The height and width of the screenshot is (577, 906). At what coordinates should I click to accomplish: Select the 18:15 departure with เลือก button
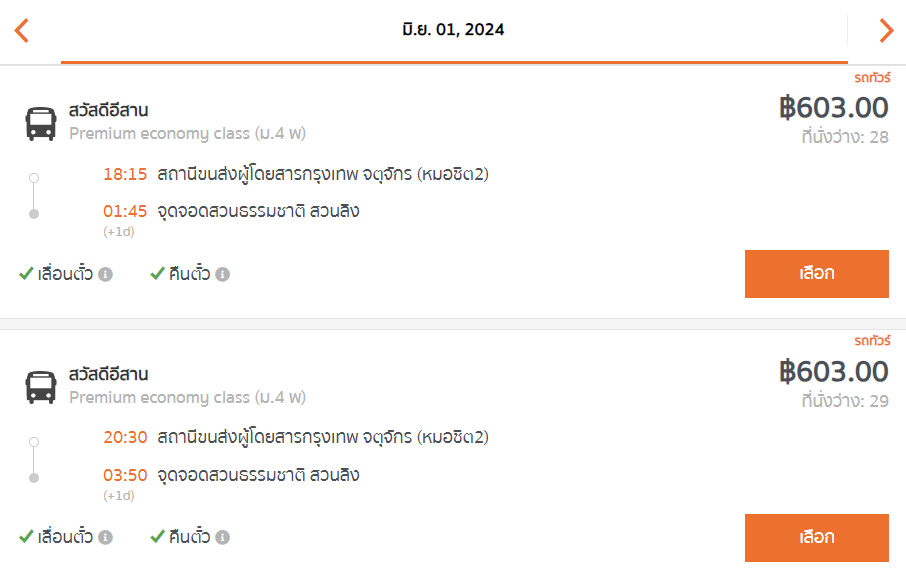(816, 274)
